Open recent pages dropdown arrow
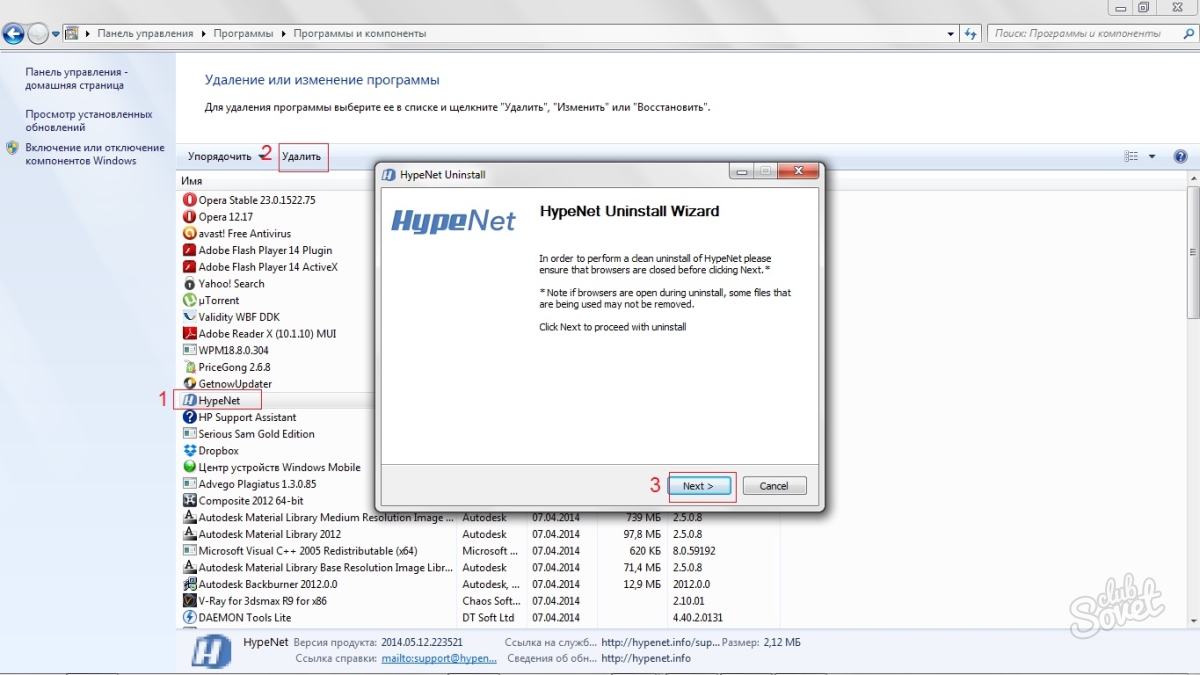 pos(56,34)
